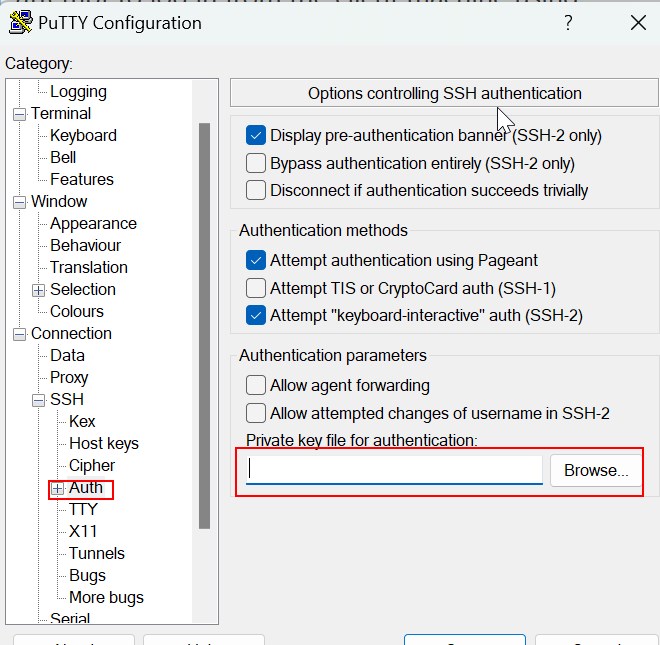Open the Host keys settings page
Screen dimensions: 660x645
pyautogui.click(x=103, y=443)
